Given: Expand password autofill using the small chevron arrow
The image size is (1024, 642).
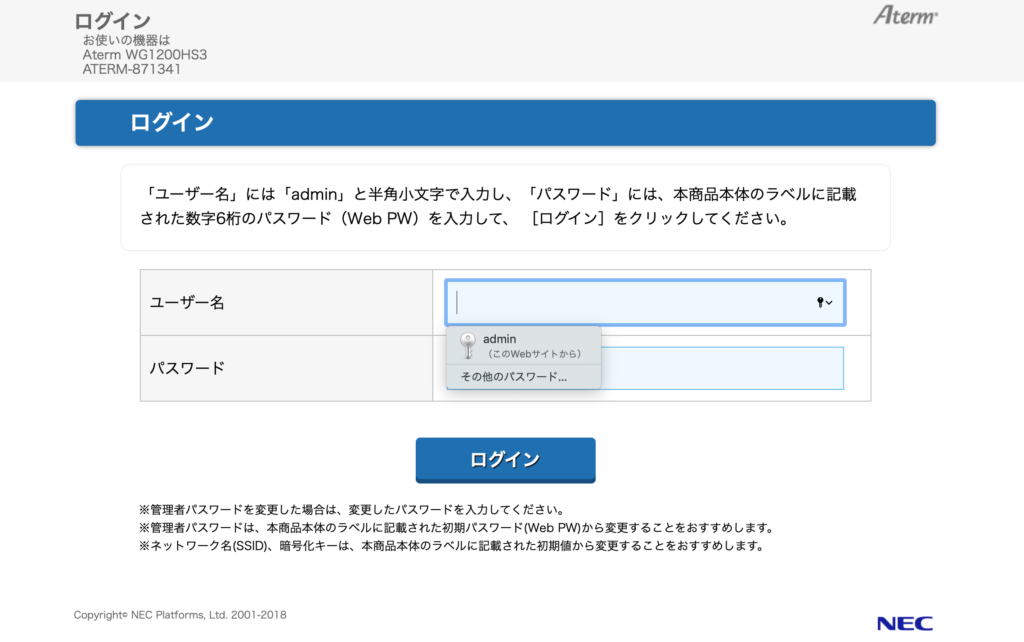Looking at the screenshot, I should tap(830, 303).
